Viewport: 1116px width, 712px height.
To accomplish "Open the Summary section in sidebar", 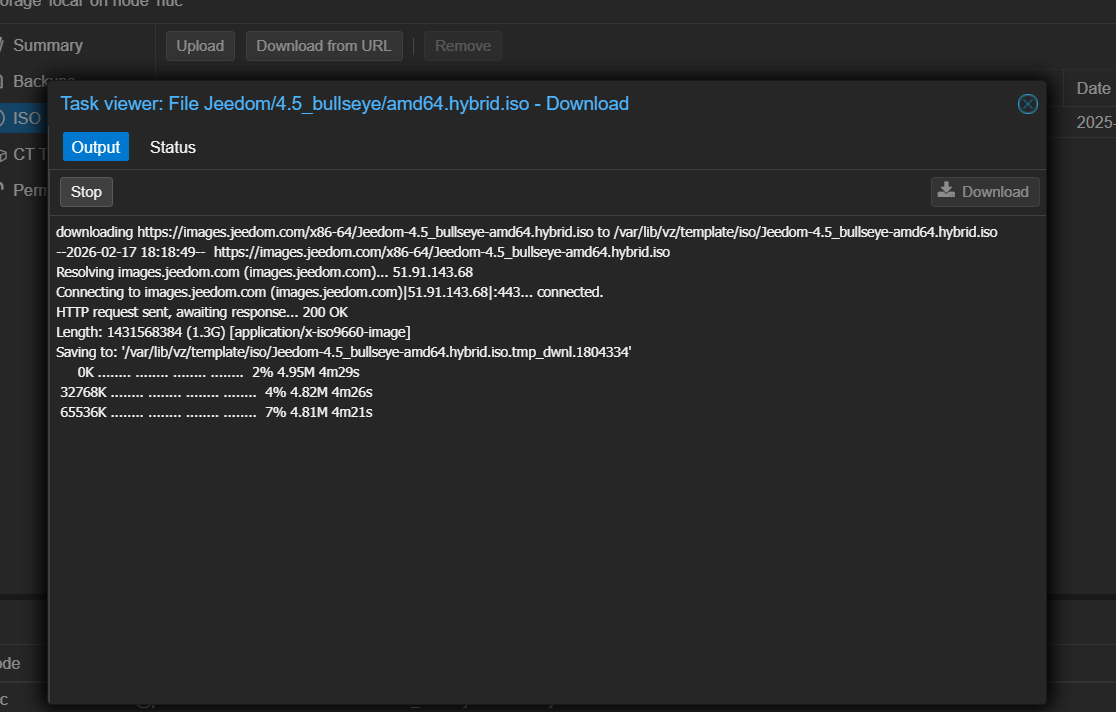I will [x=47, y=45].
